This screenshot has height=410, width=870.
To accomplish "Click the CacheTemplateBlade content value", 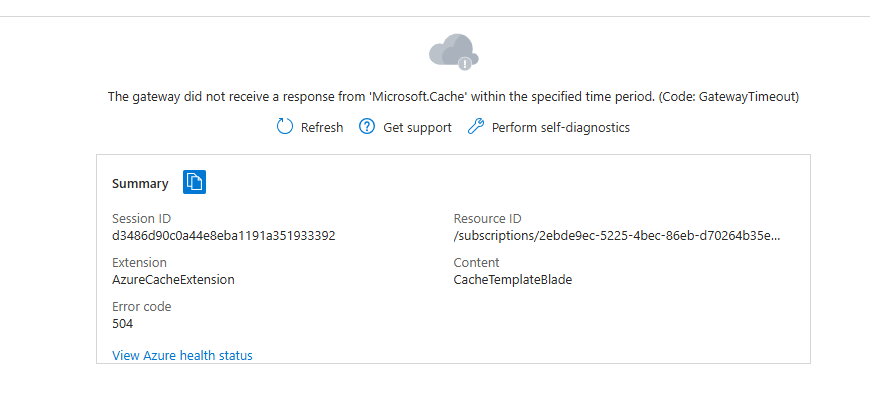I will tap(512, 280).
